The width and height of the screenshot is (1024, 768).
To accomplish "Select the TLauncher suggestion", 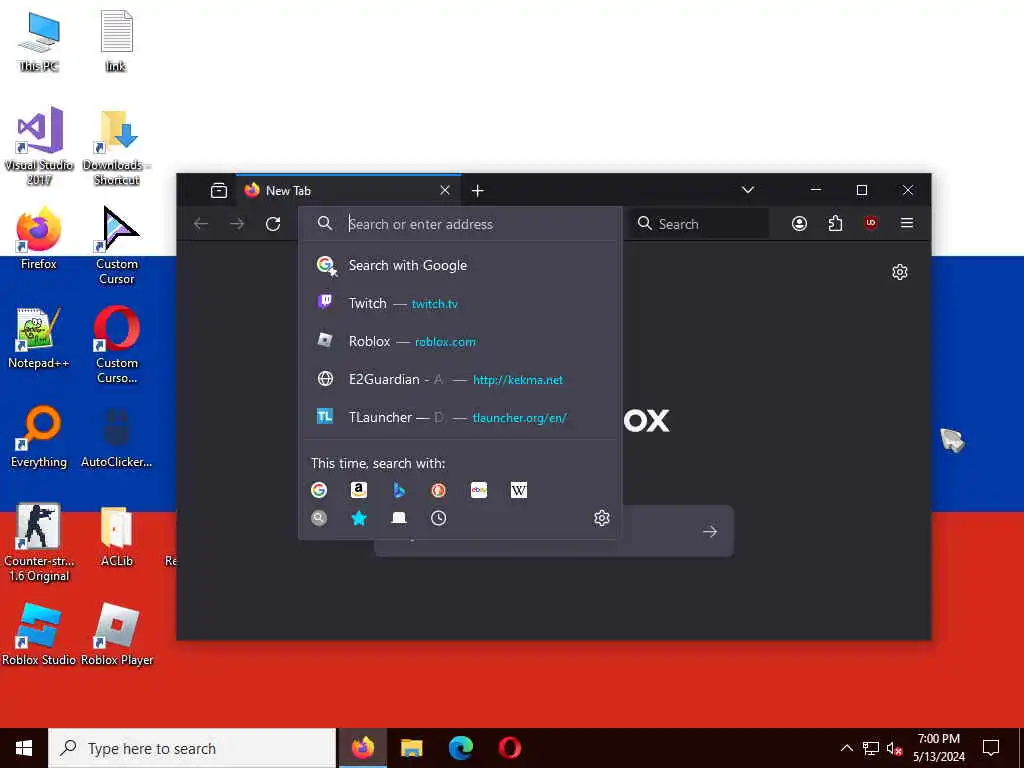I will coord(460,417).
